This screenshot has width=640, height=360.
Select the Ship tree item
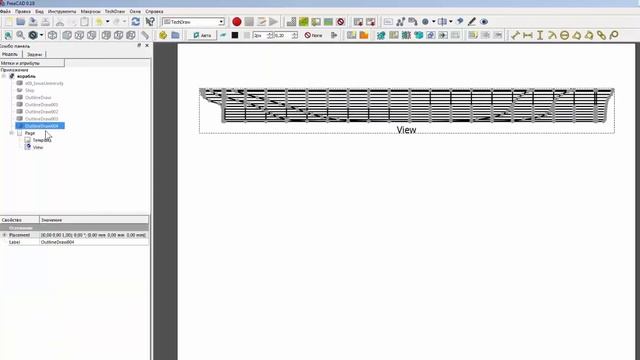click(x=29, y=90)
